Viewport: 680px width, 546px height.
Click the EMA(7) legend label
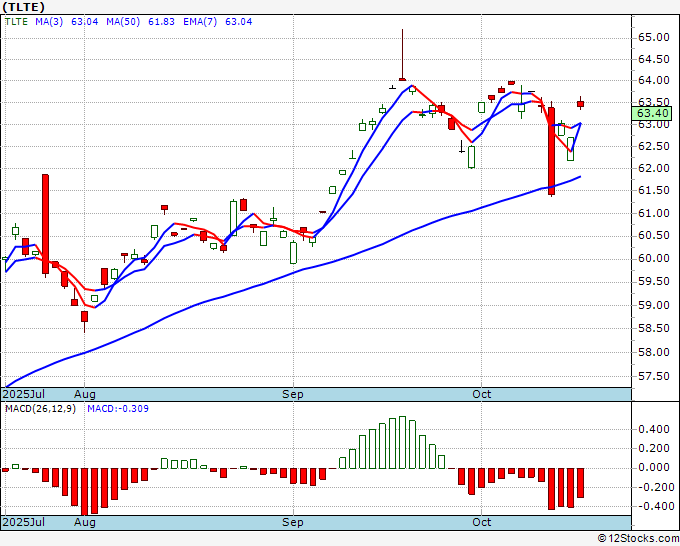point(200,22)
